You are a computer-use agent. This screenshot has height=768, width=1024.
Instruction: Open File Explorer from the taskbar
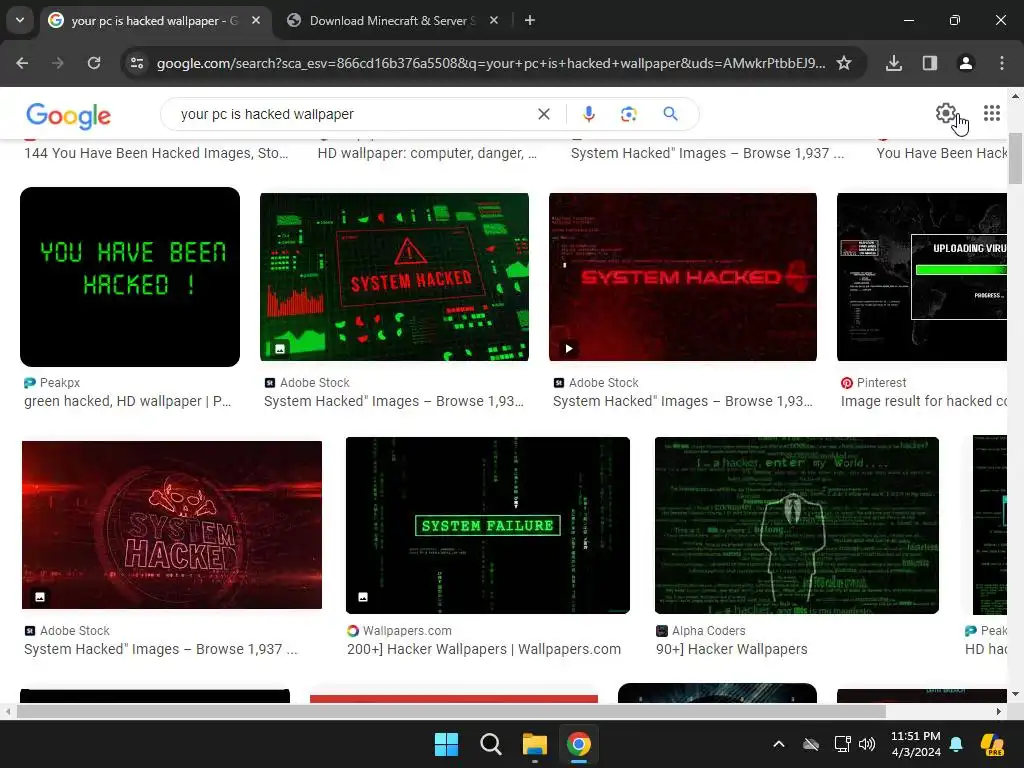[x=534, y=744]
